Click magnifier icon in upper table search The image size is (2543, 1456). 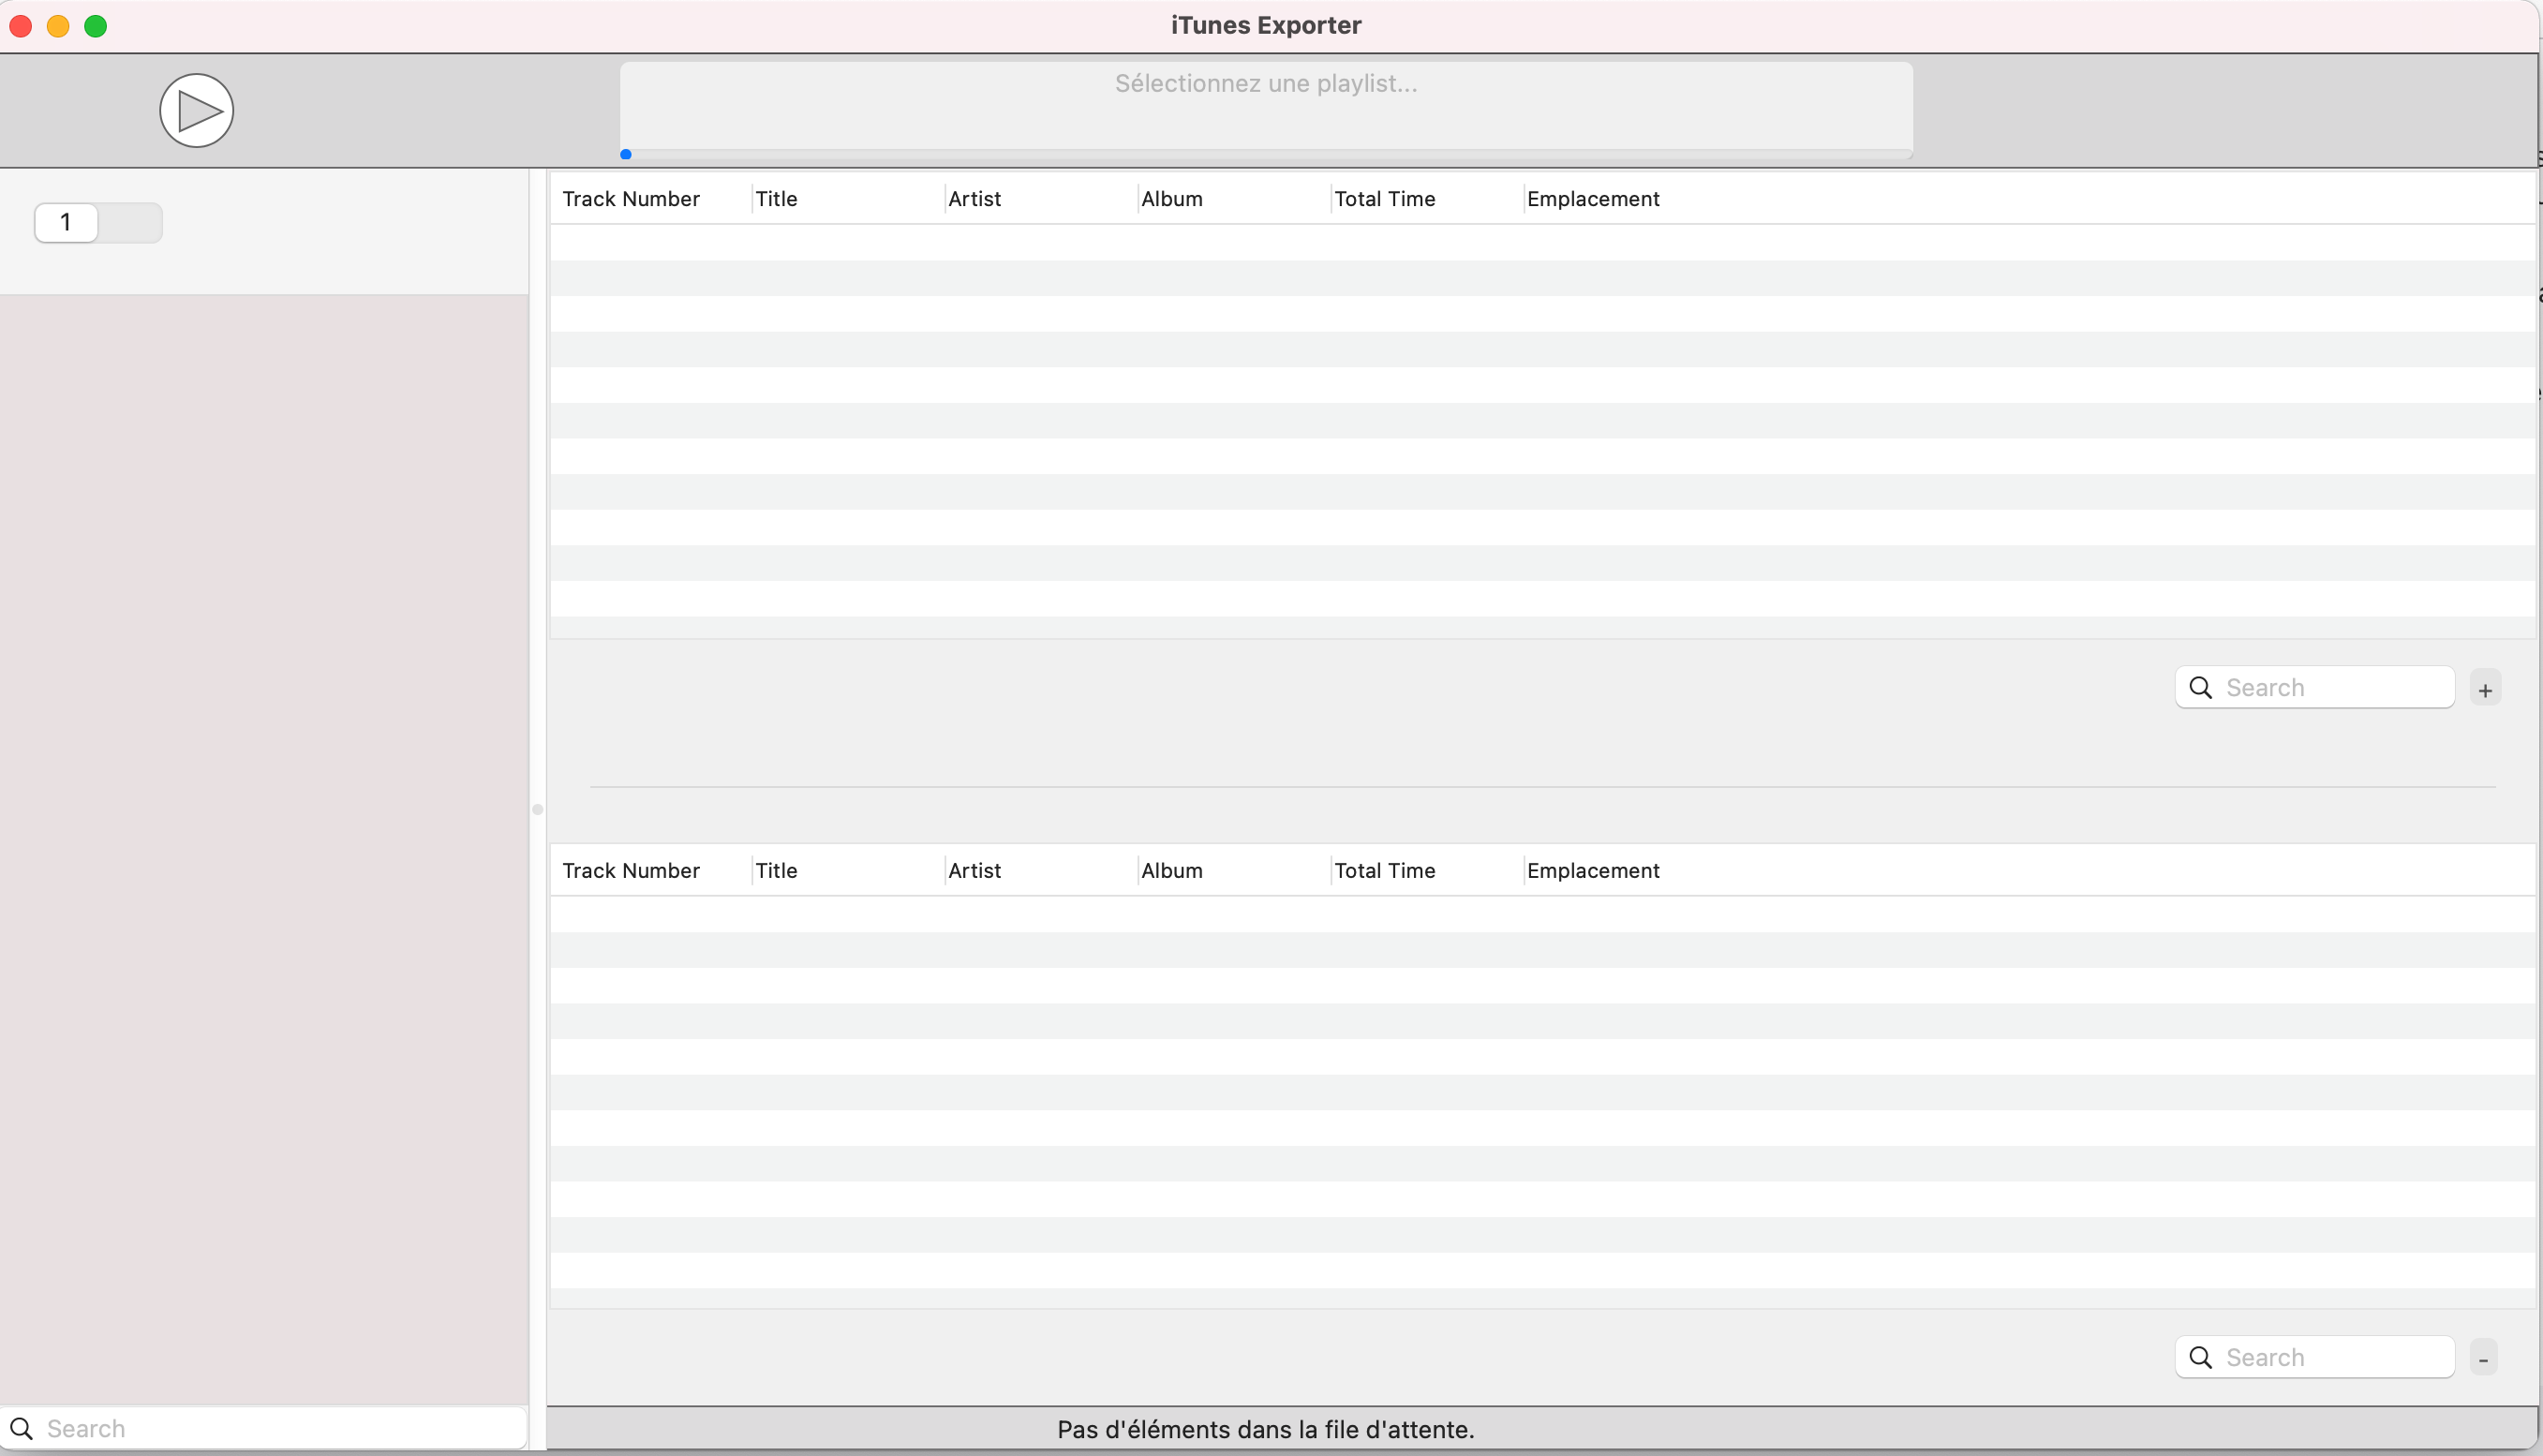point(2200,688)
